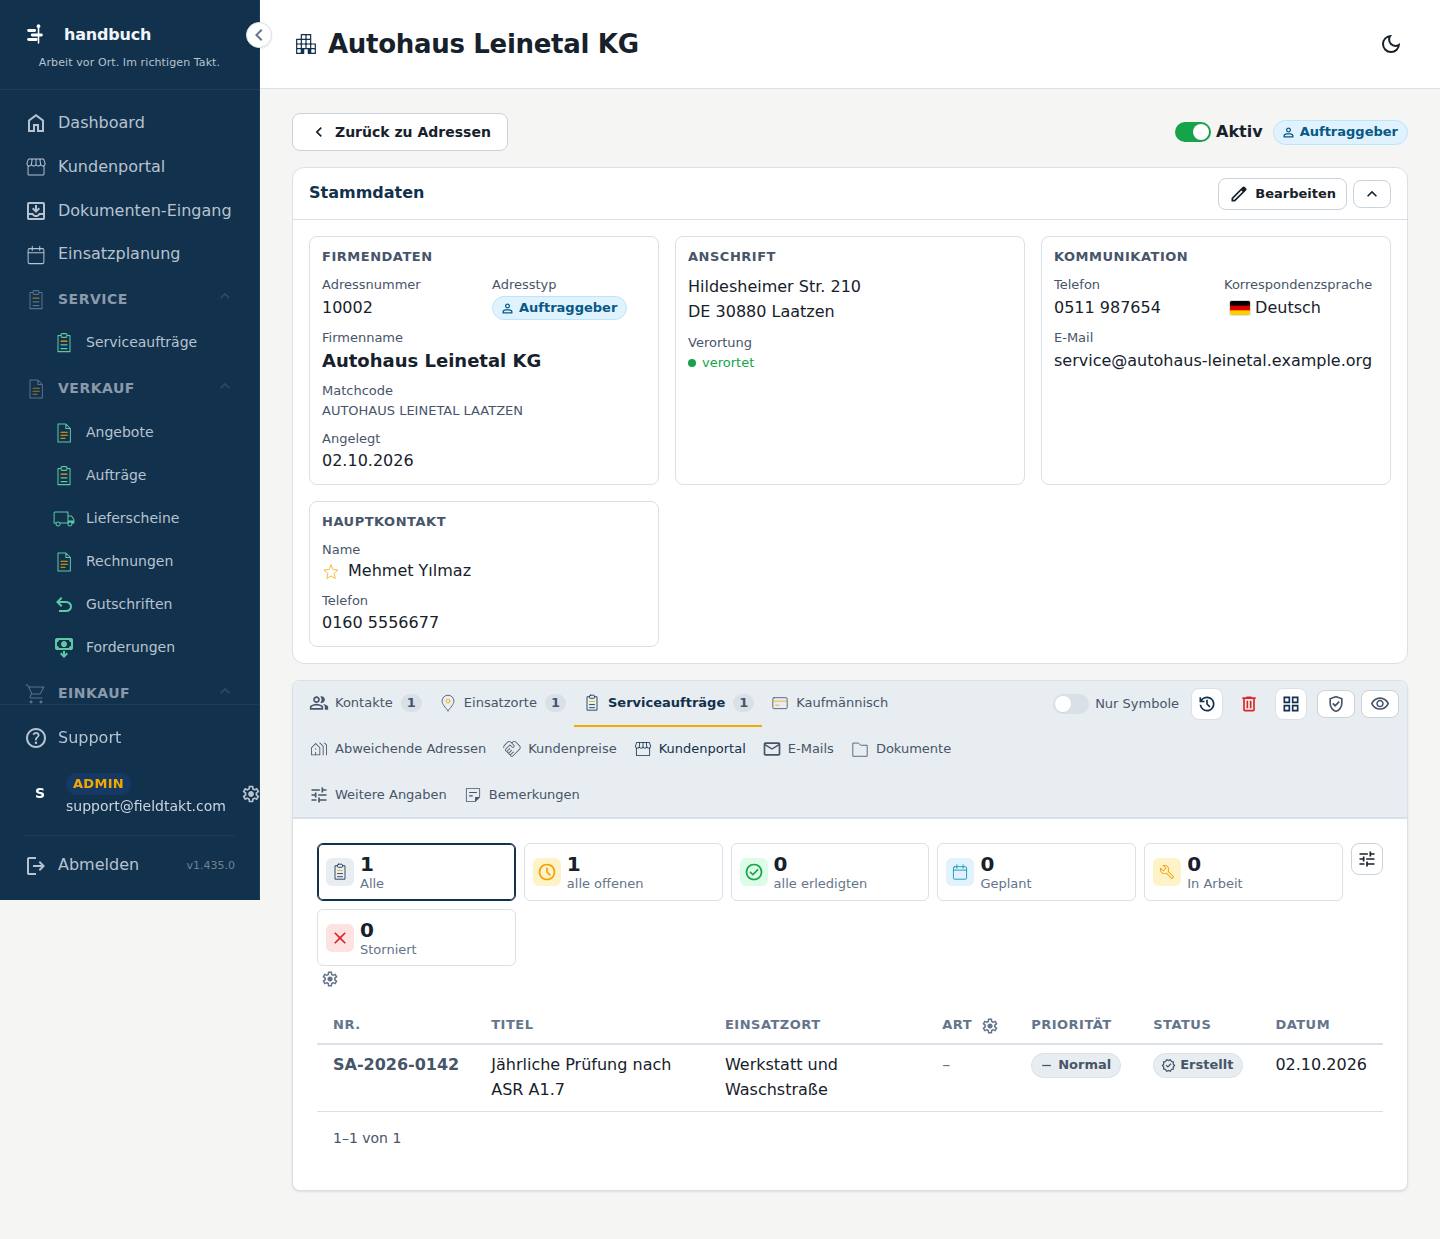1440x1239 pixels.
Task: Click the red trash delete icon
Action: (x=1249, y=704)
